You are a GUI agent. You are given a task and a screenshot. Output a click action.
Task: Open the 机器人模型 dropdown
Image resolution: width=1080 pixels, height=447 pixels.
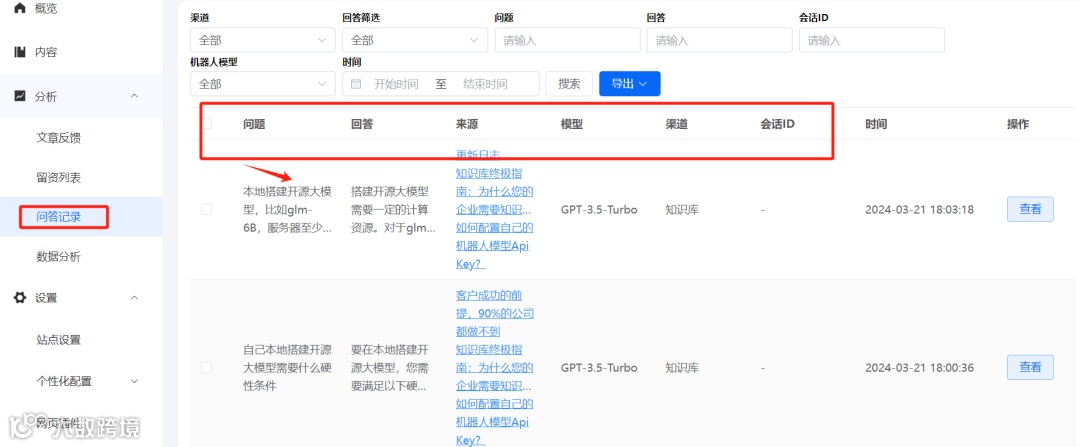click(x=262, y=84)
